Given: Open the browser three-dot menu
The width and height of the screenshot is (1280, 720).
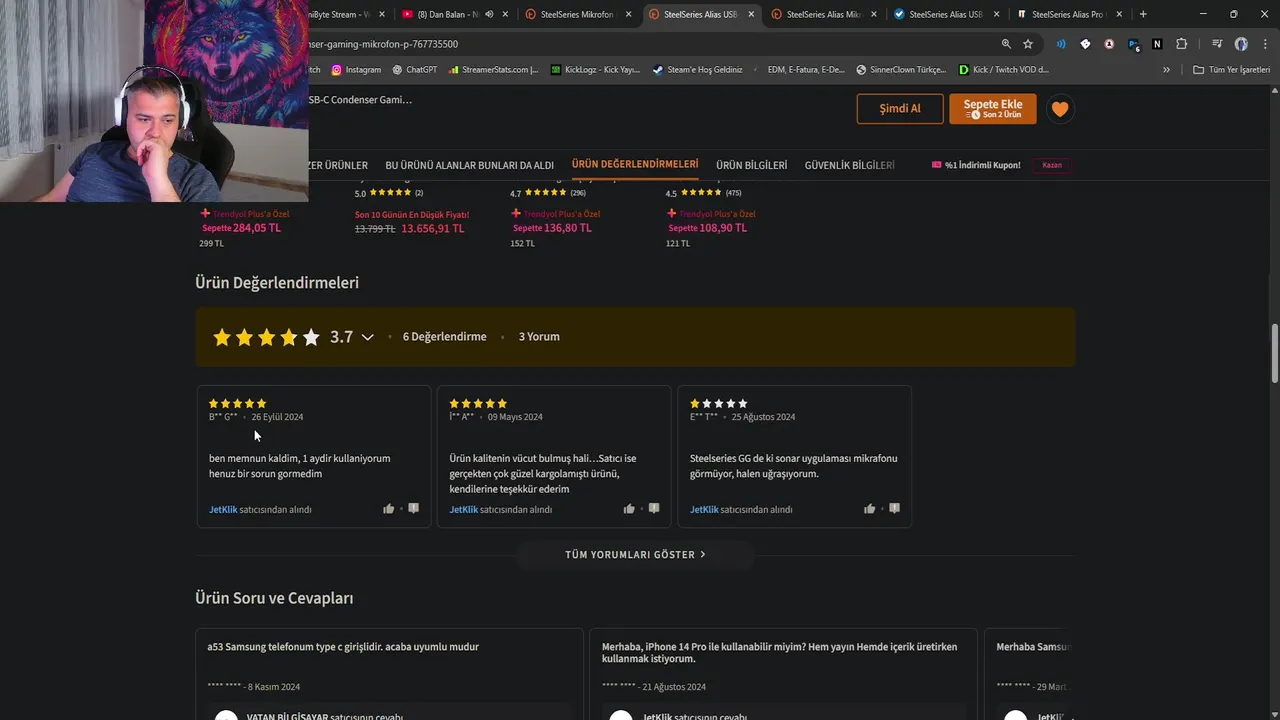Looking at the screenshot, I should point(1264,44).
